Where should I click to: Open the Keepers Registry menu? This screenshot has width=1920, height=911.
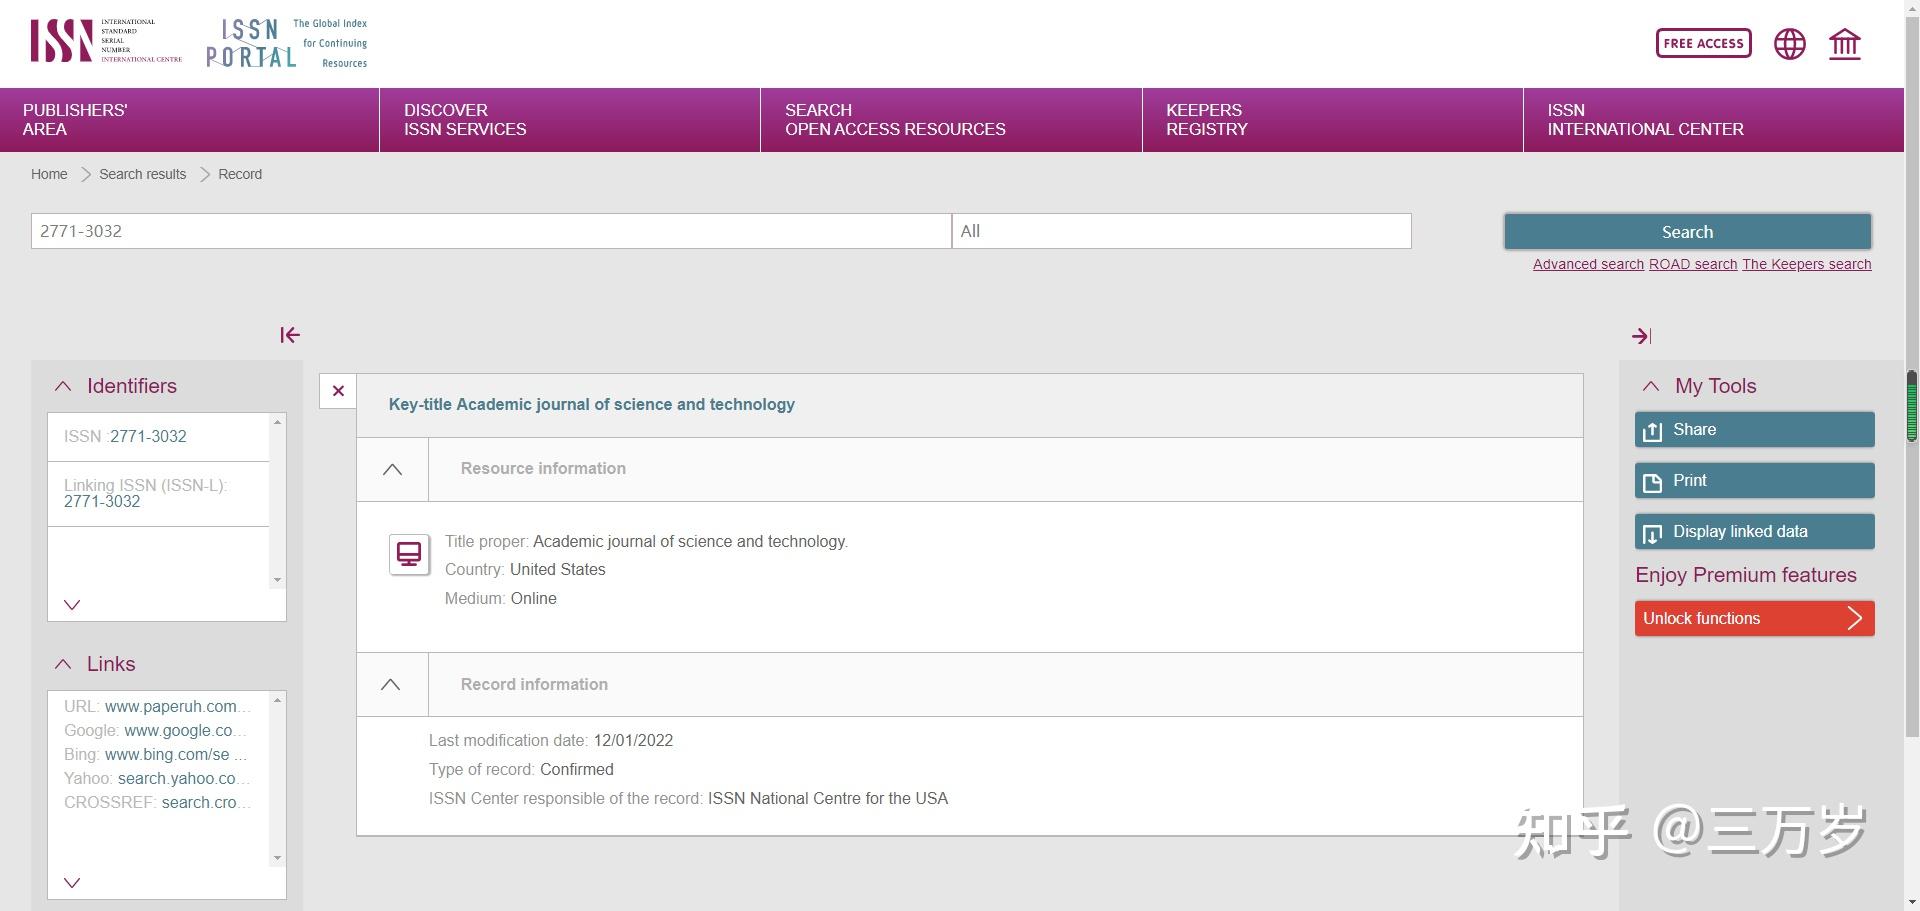click(x=1333, y=120)
